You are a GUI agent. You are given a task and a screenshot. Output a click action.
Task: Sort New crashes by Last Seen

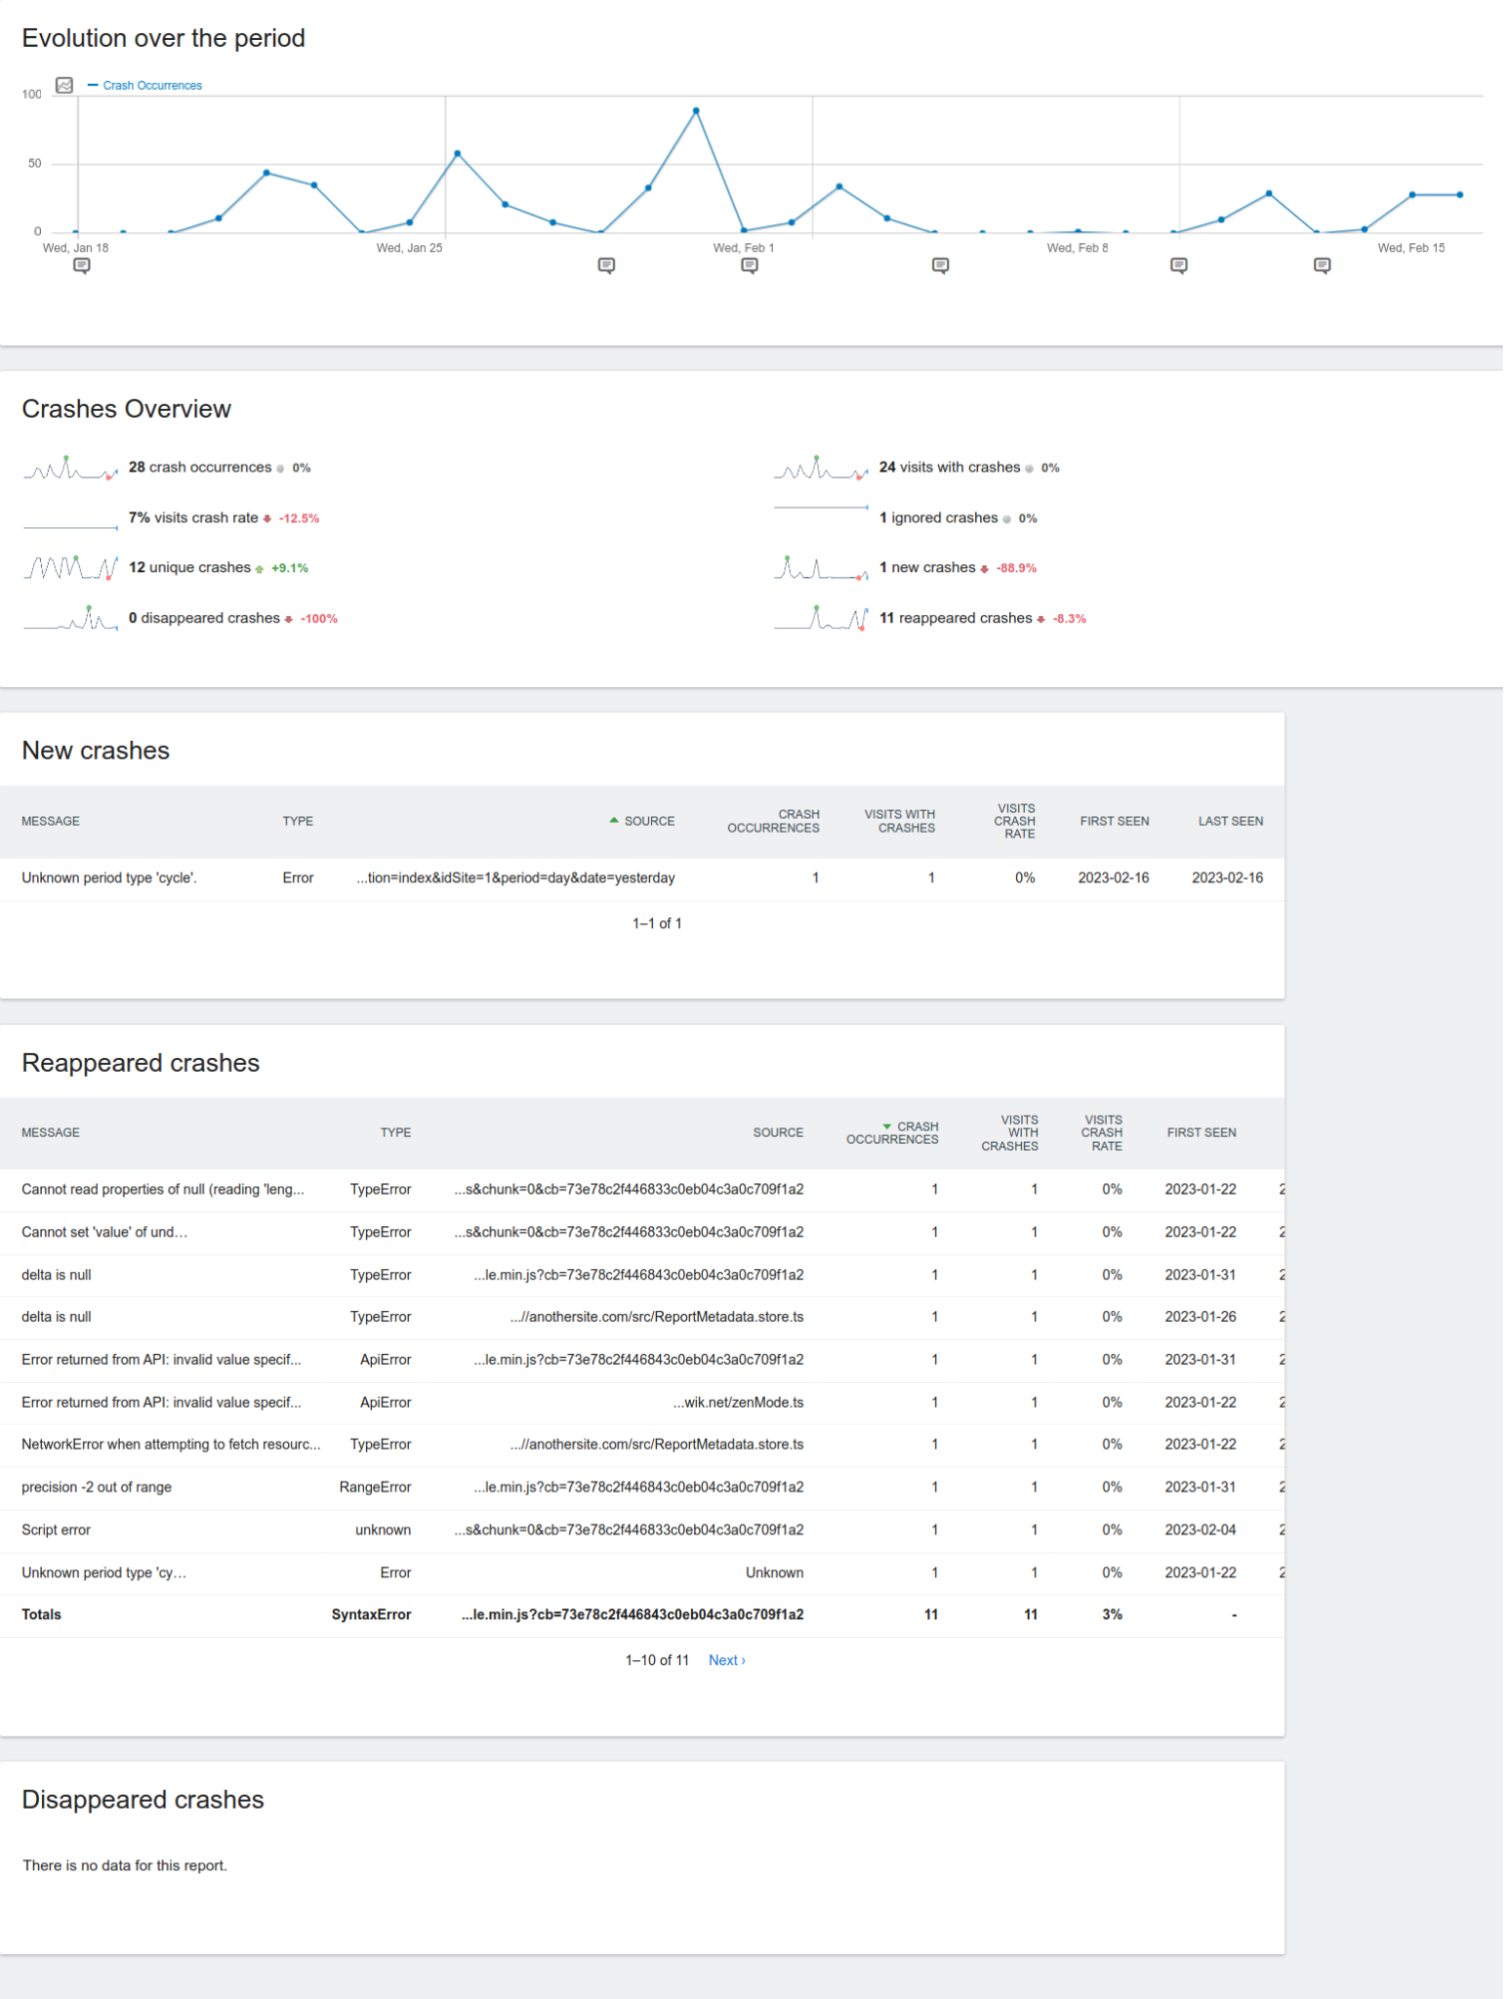(x=1231, y=822)
